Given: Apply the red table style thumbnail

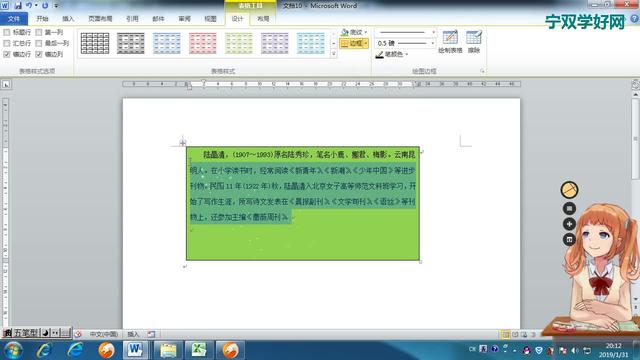Looking at the screenshot, I should click(x=202, y=43).
